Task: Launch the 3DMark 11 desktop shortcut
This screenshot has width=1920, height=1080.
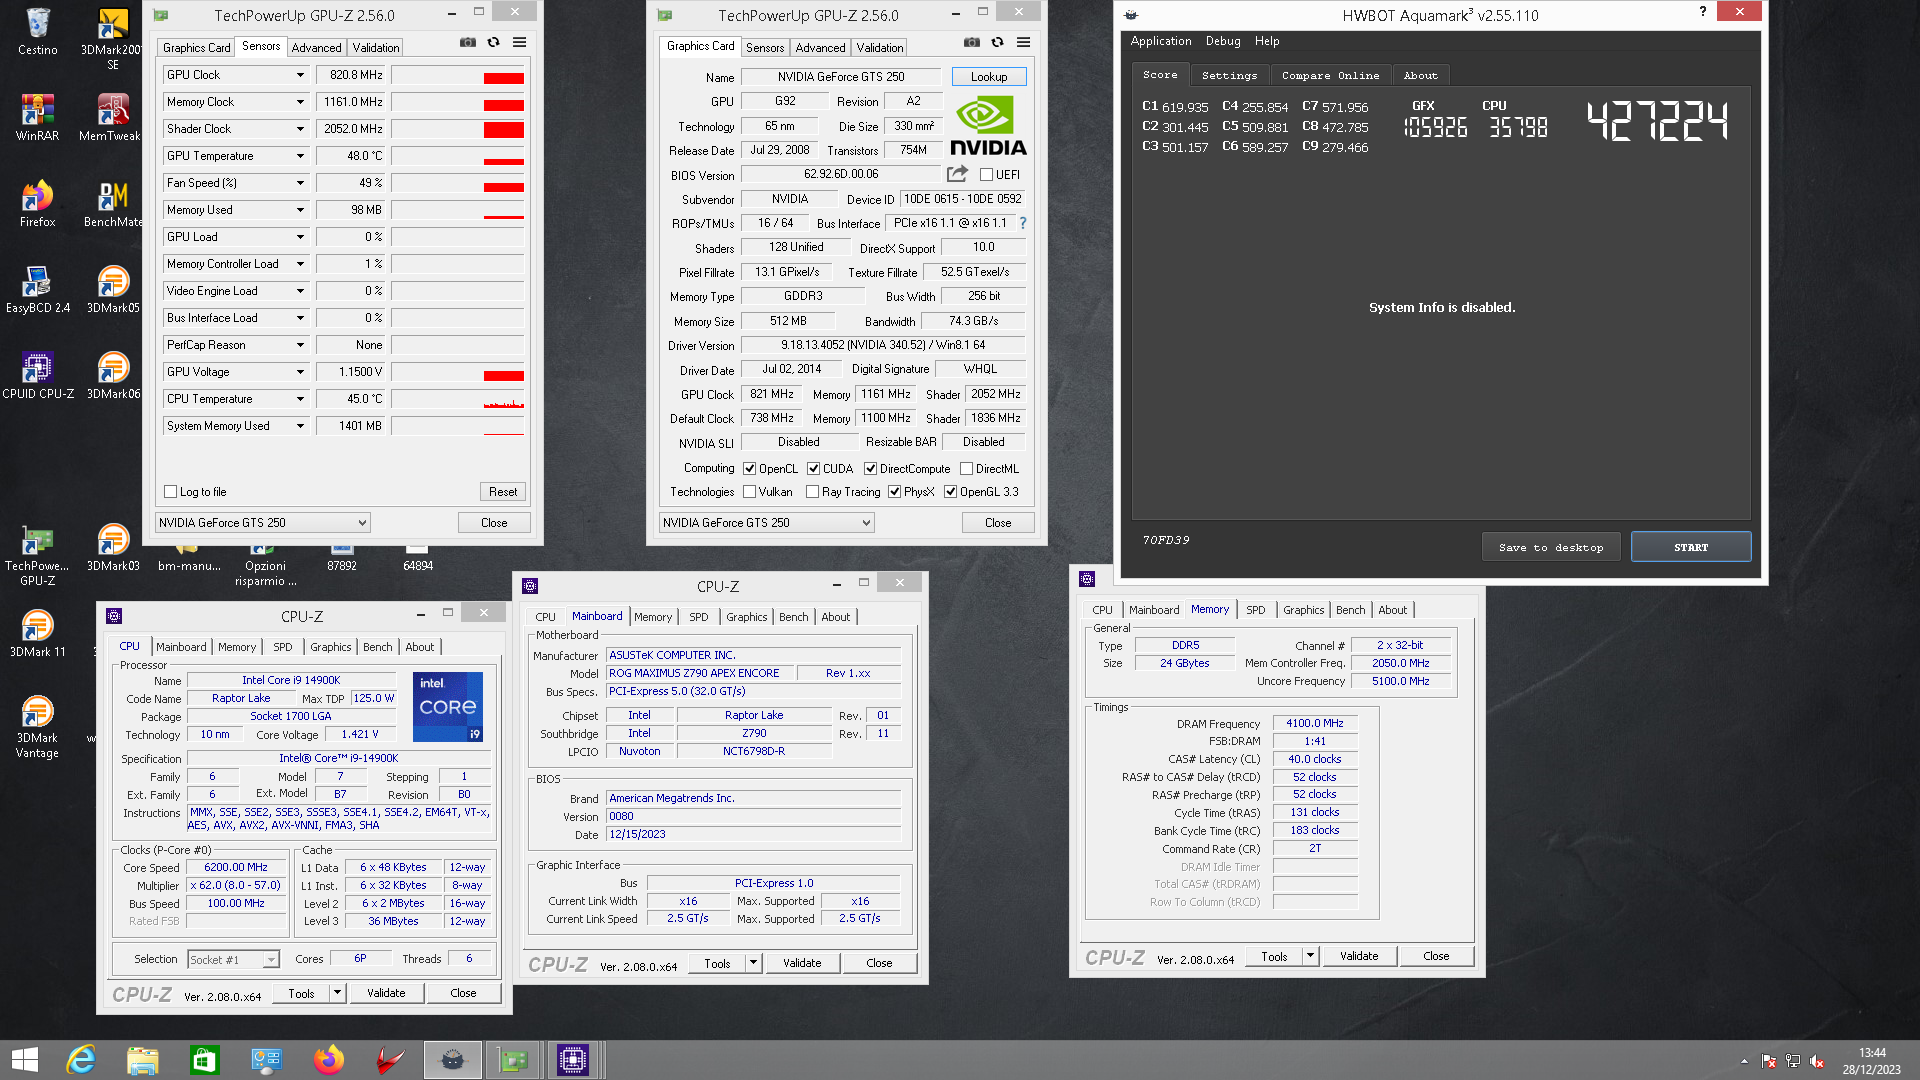Action: pos(38,633)
